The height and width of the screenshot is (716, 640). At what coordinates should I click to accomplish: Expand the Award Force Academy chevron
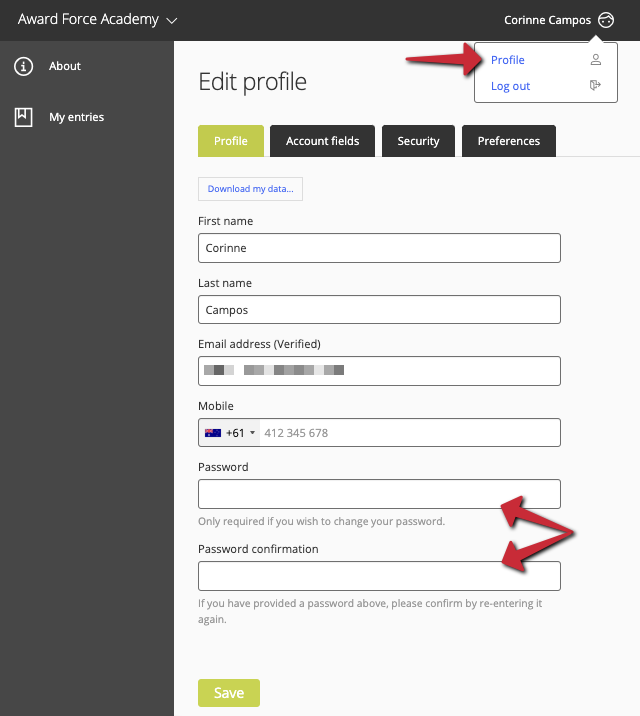coord(172,21)
